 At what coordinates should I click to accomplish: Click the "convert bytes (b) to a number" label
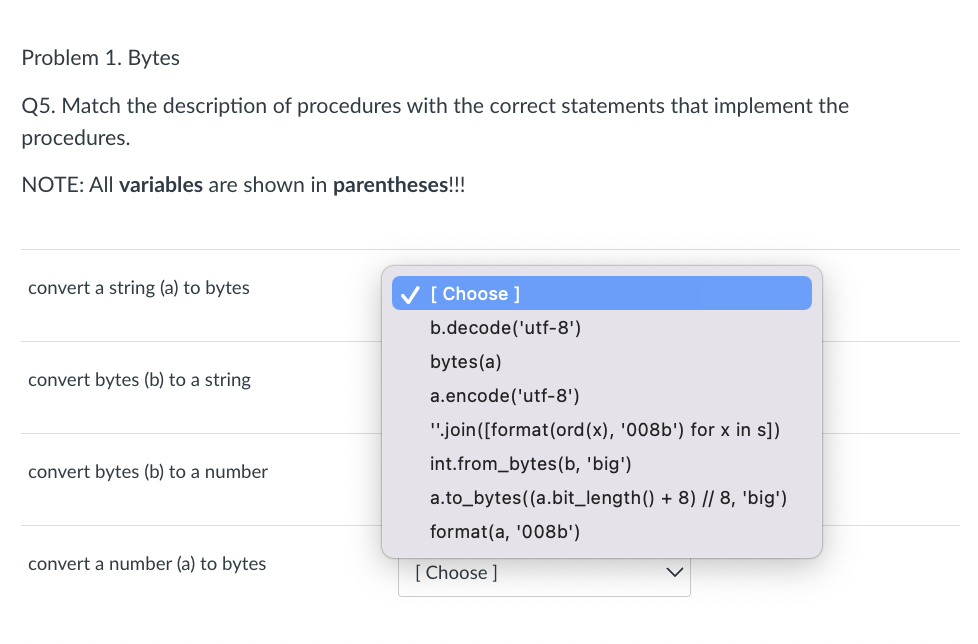click(148, 472)
